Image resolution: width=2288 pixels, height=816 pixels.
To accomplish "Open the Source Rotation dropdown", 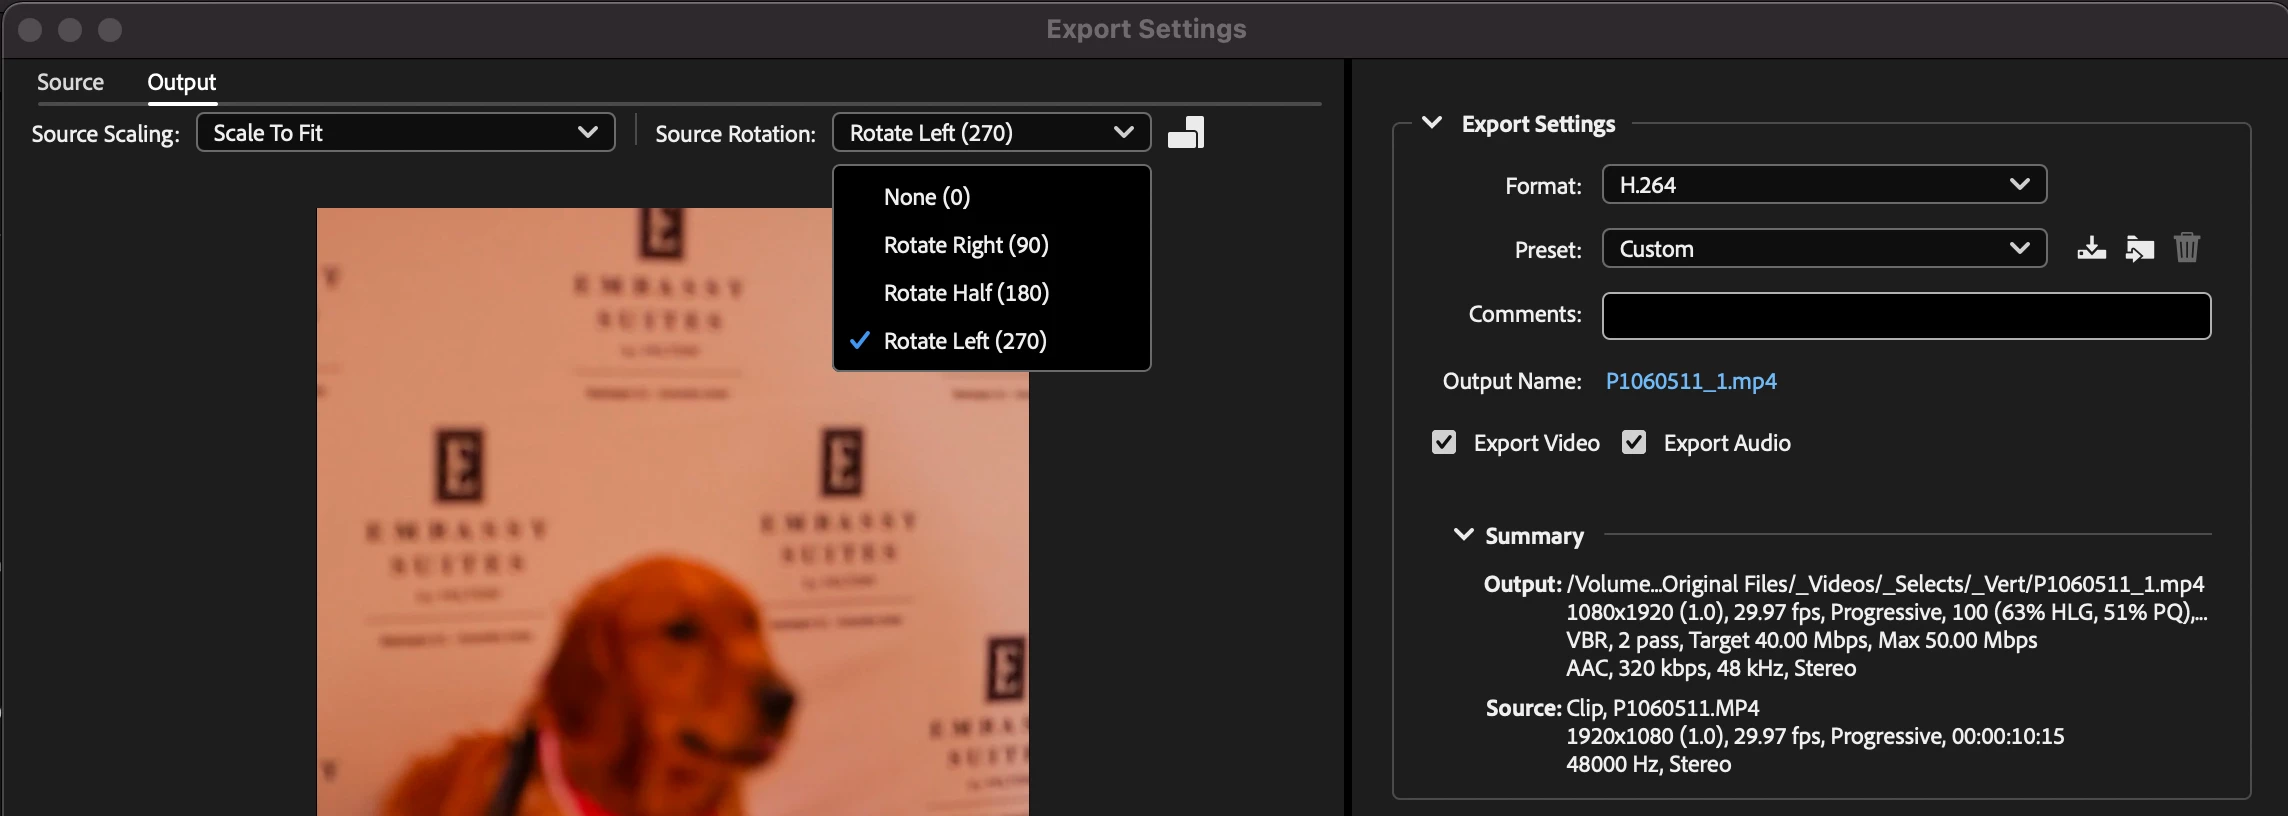I will pyautogui.click(x=991, y=133).
